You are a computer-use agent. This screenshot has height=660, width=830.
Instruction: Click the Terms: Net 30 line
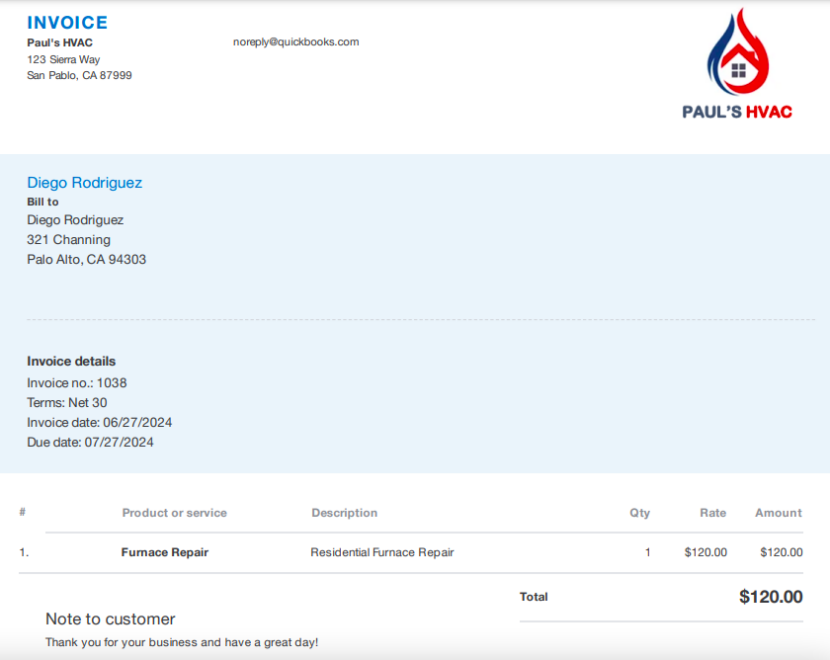click(x=67, y=403)
